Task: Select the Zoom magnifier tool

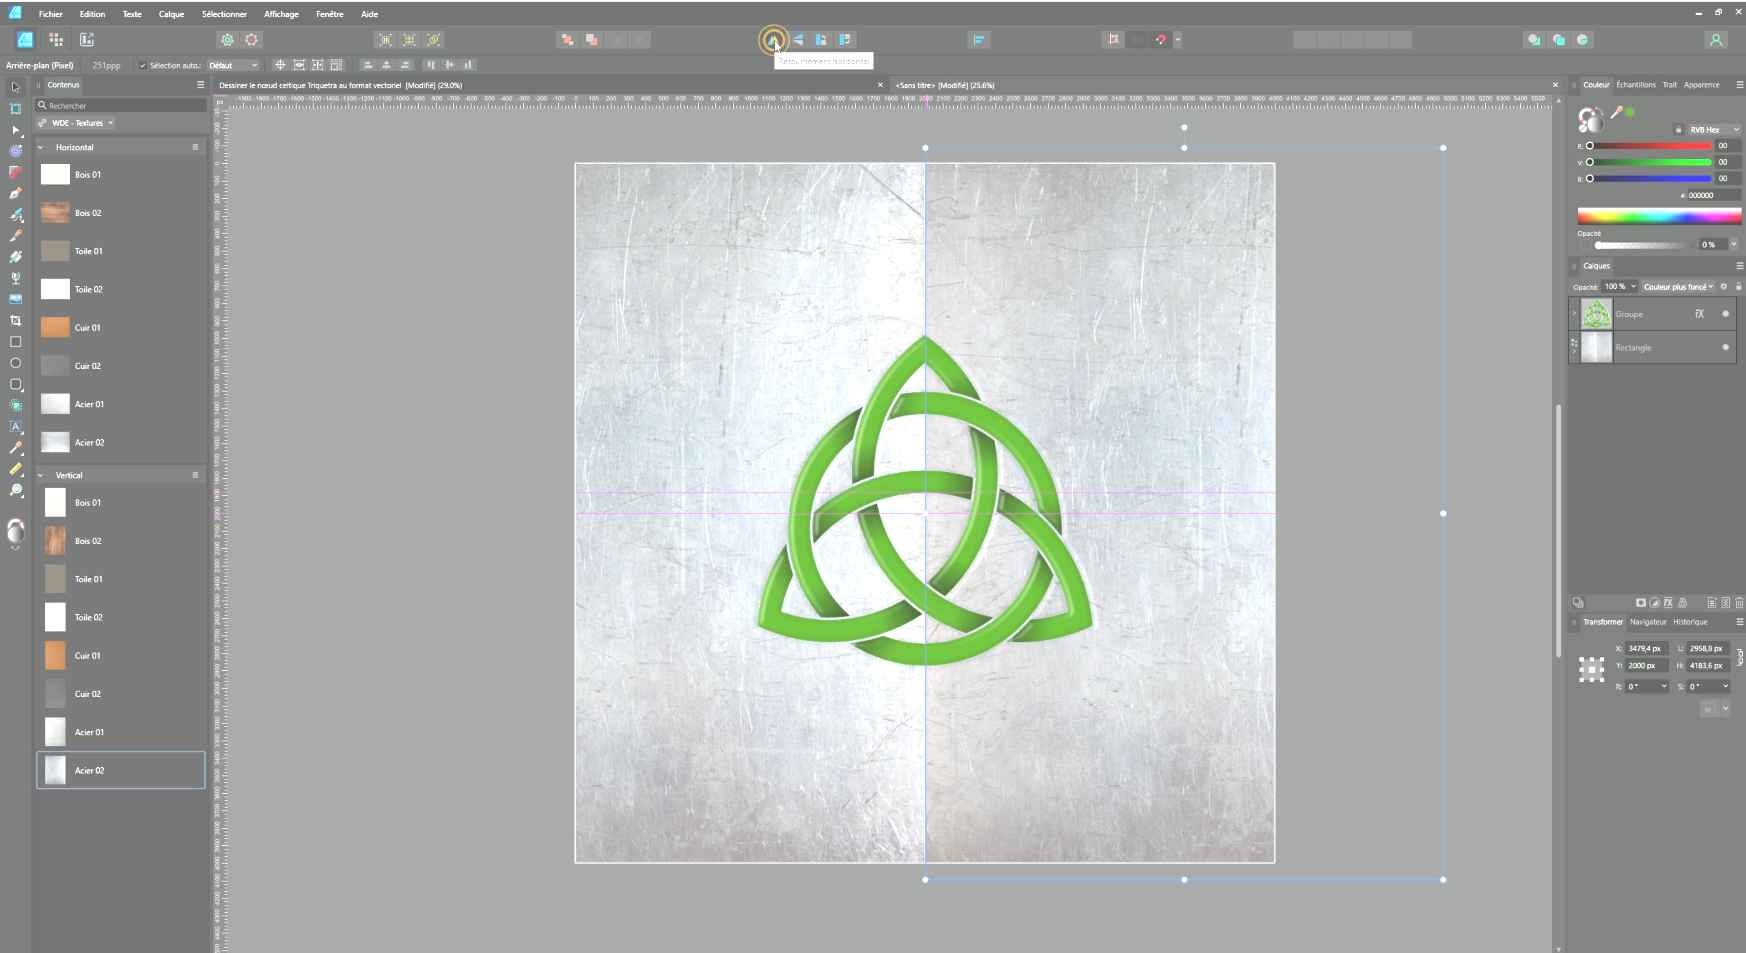Action: click(x=15, y=490)
